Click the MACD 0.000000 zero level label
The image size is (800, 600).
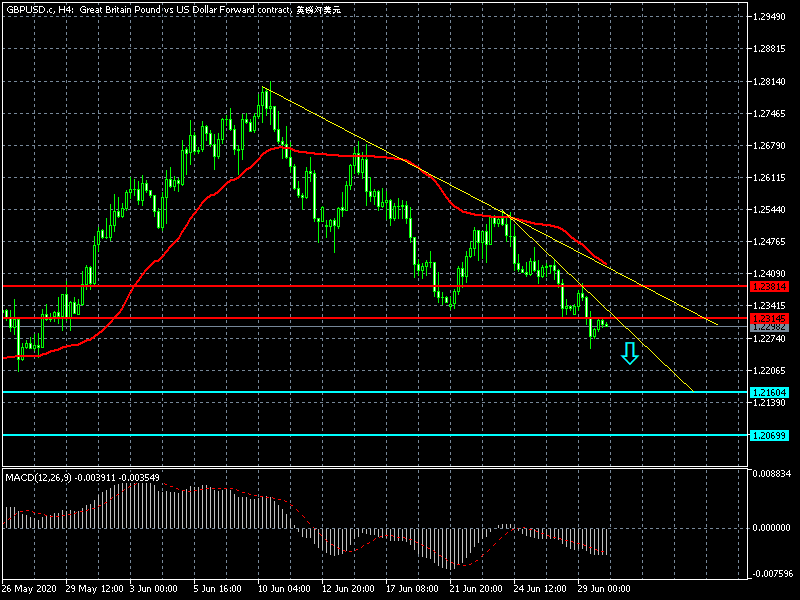(x=774, y=528)
